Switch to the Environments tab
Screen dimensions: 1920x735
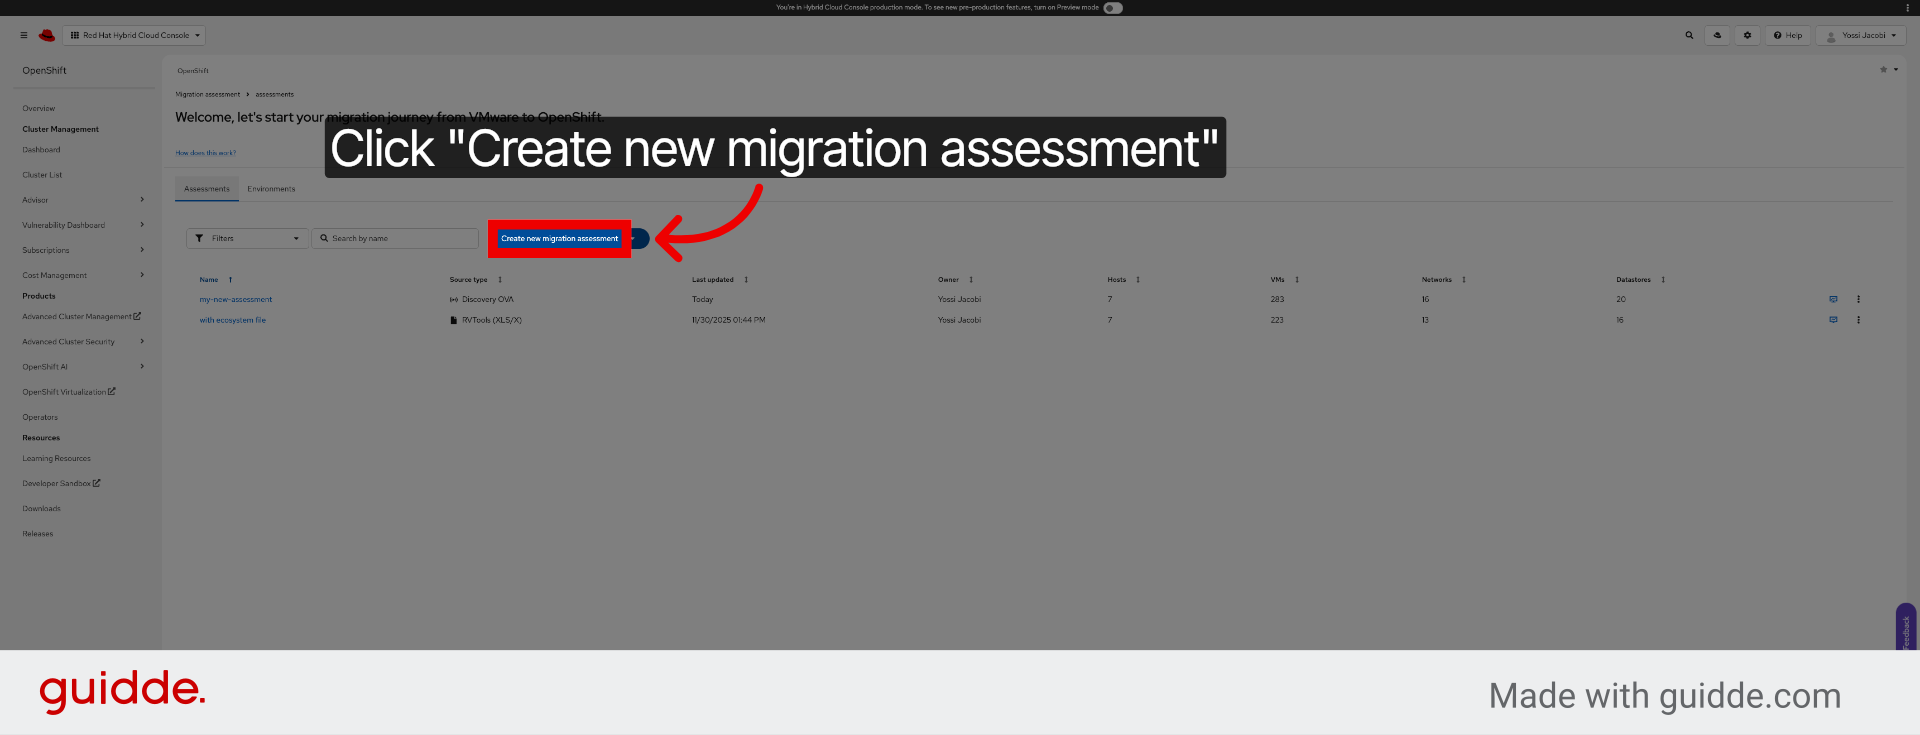[x=271, y=189]
